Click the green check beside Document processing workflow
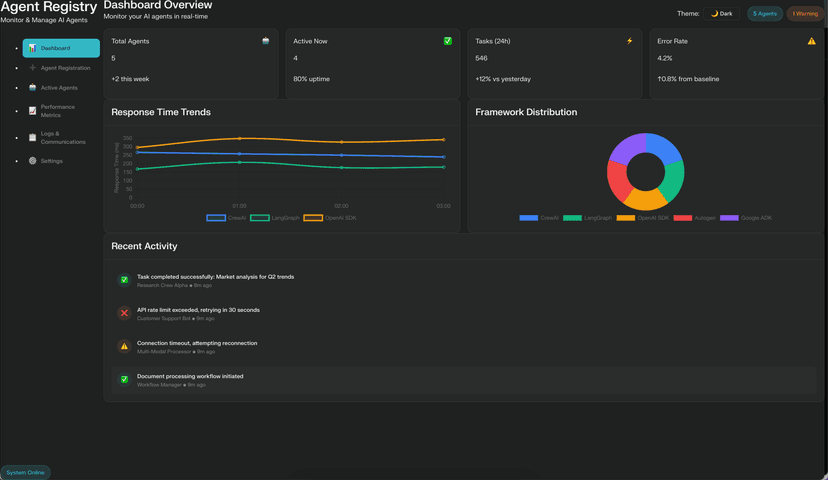 [x=124, y=380]
